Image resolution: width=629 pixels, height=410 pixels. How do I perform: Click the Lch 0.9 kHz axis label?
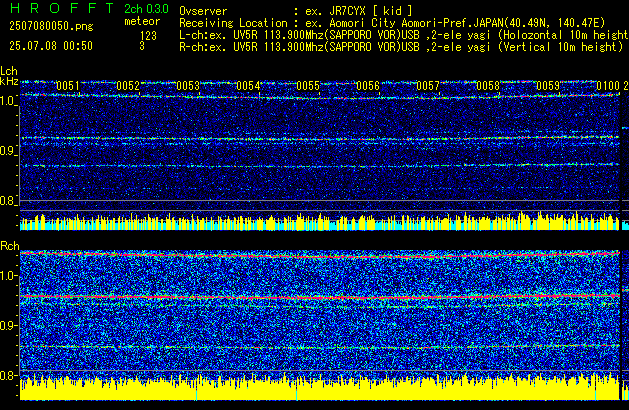click(7, 151)
